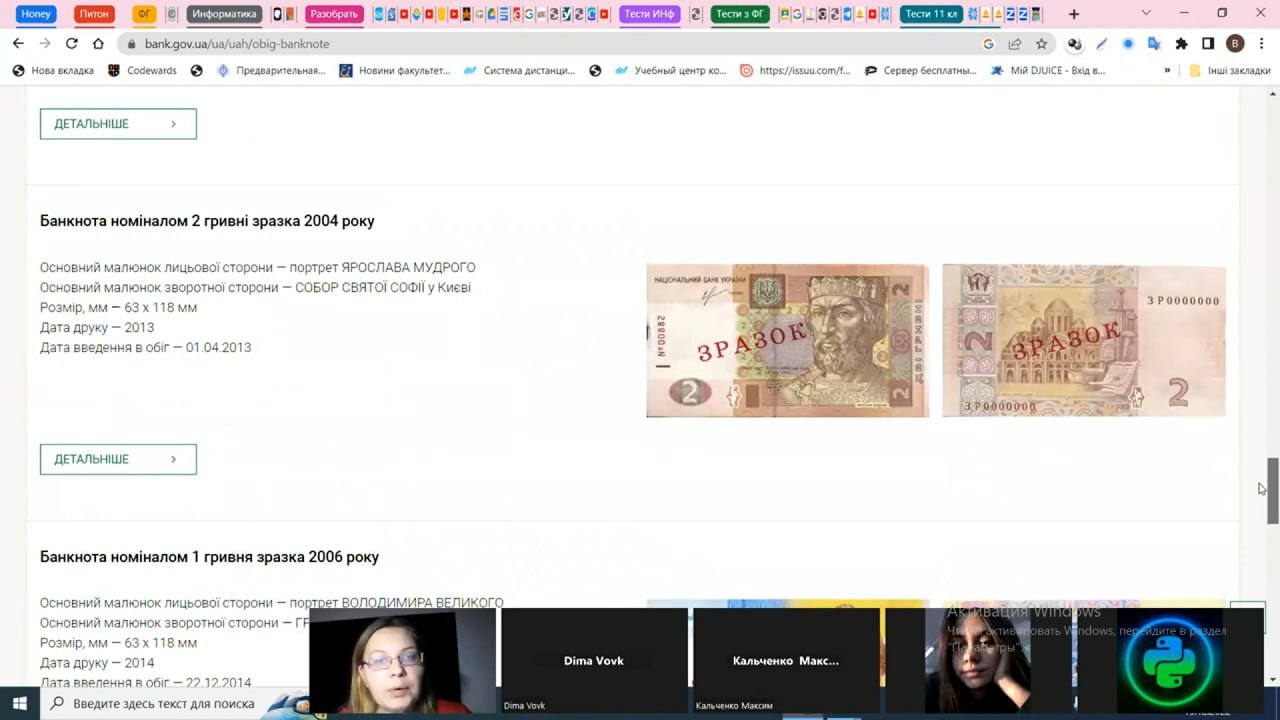
Task: Click heading Банкнота номіналом 2 гривні зразка 2004
Action: (207, 221)
